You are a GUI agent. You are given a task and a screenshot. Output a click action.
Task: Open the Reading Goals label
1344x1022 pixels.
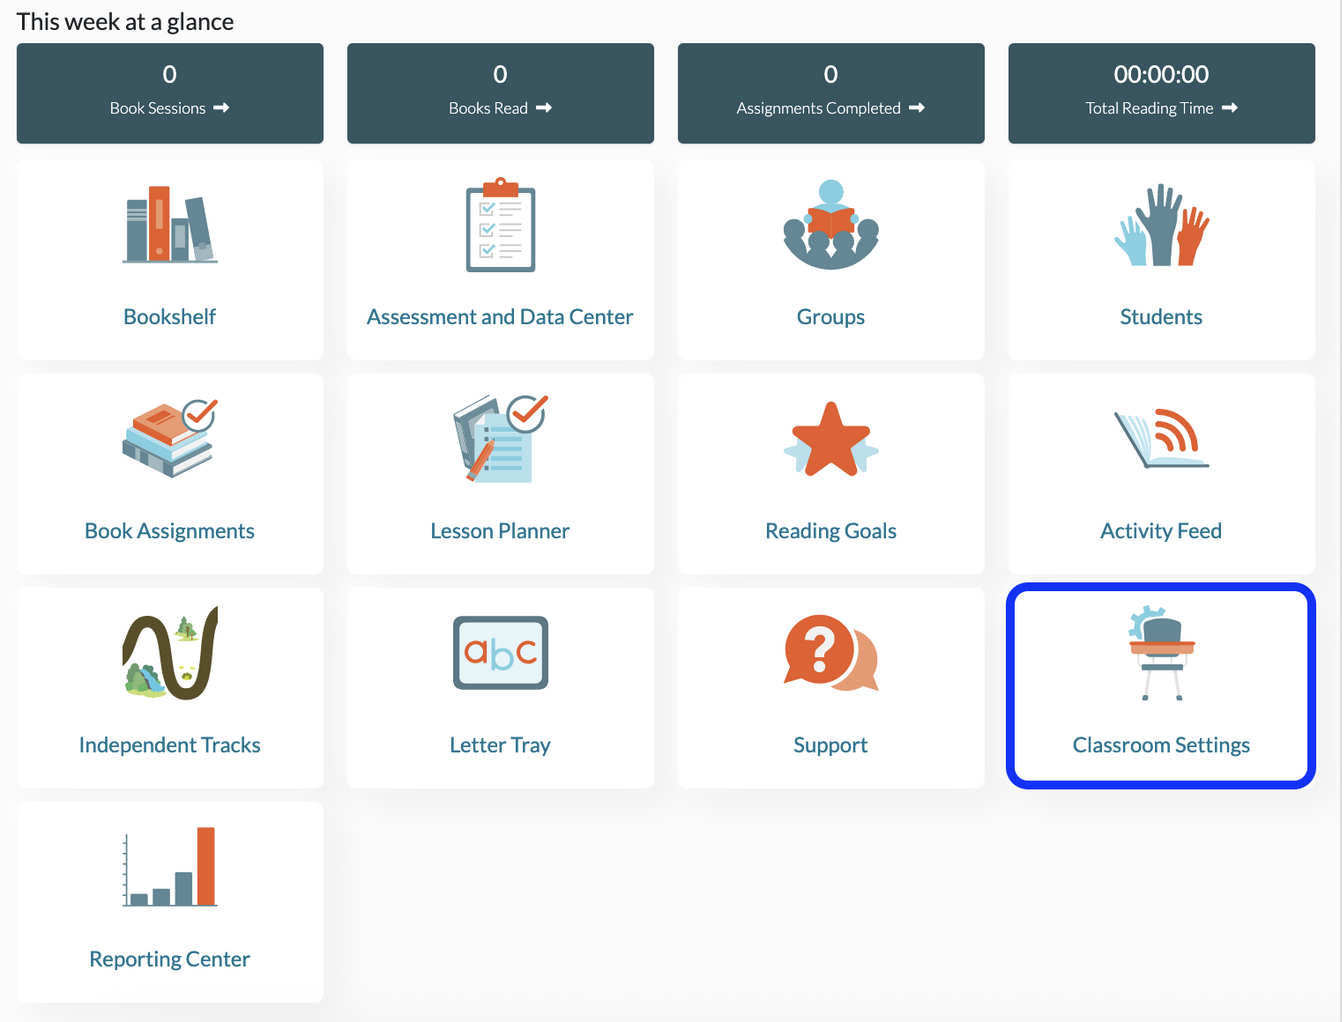(x=830, y=531)
